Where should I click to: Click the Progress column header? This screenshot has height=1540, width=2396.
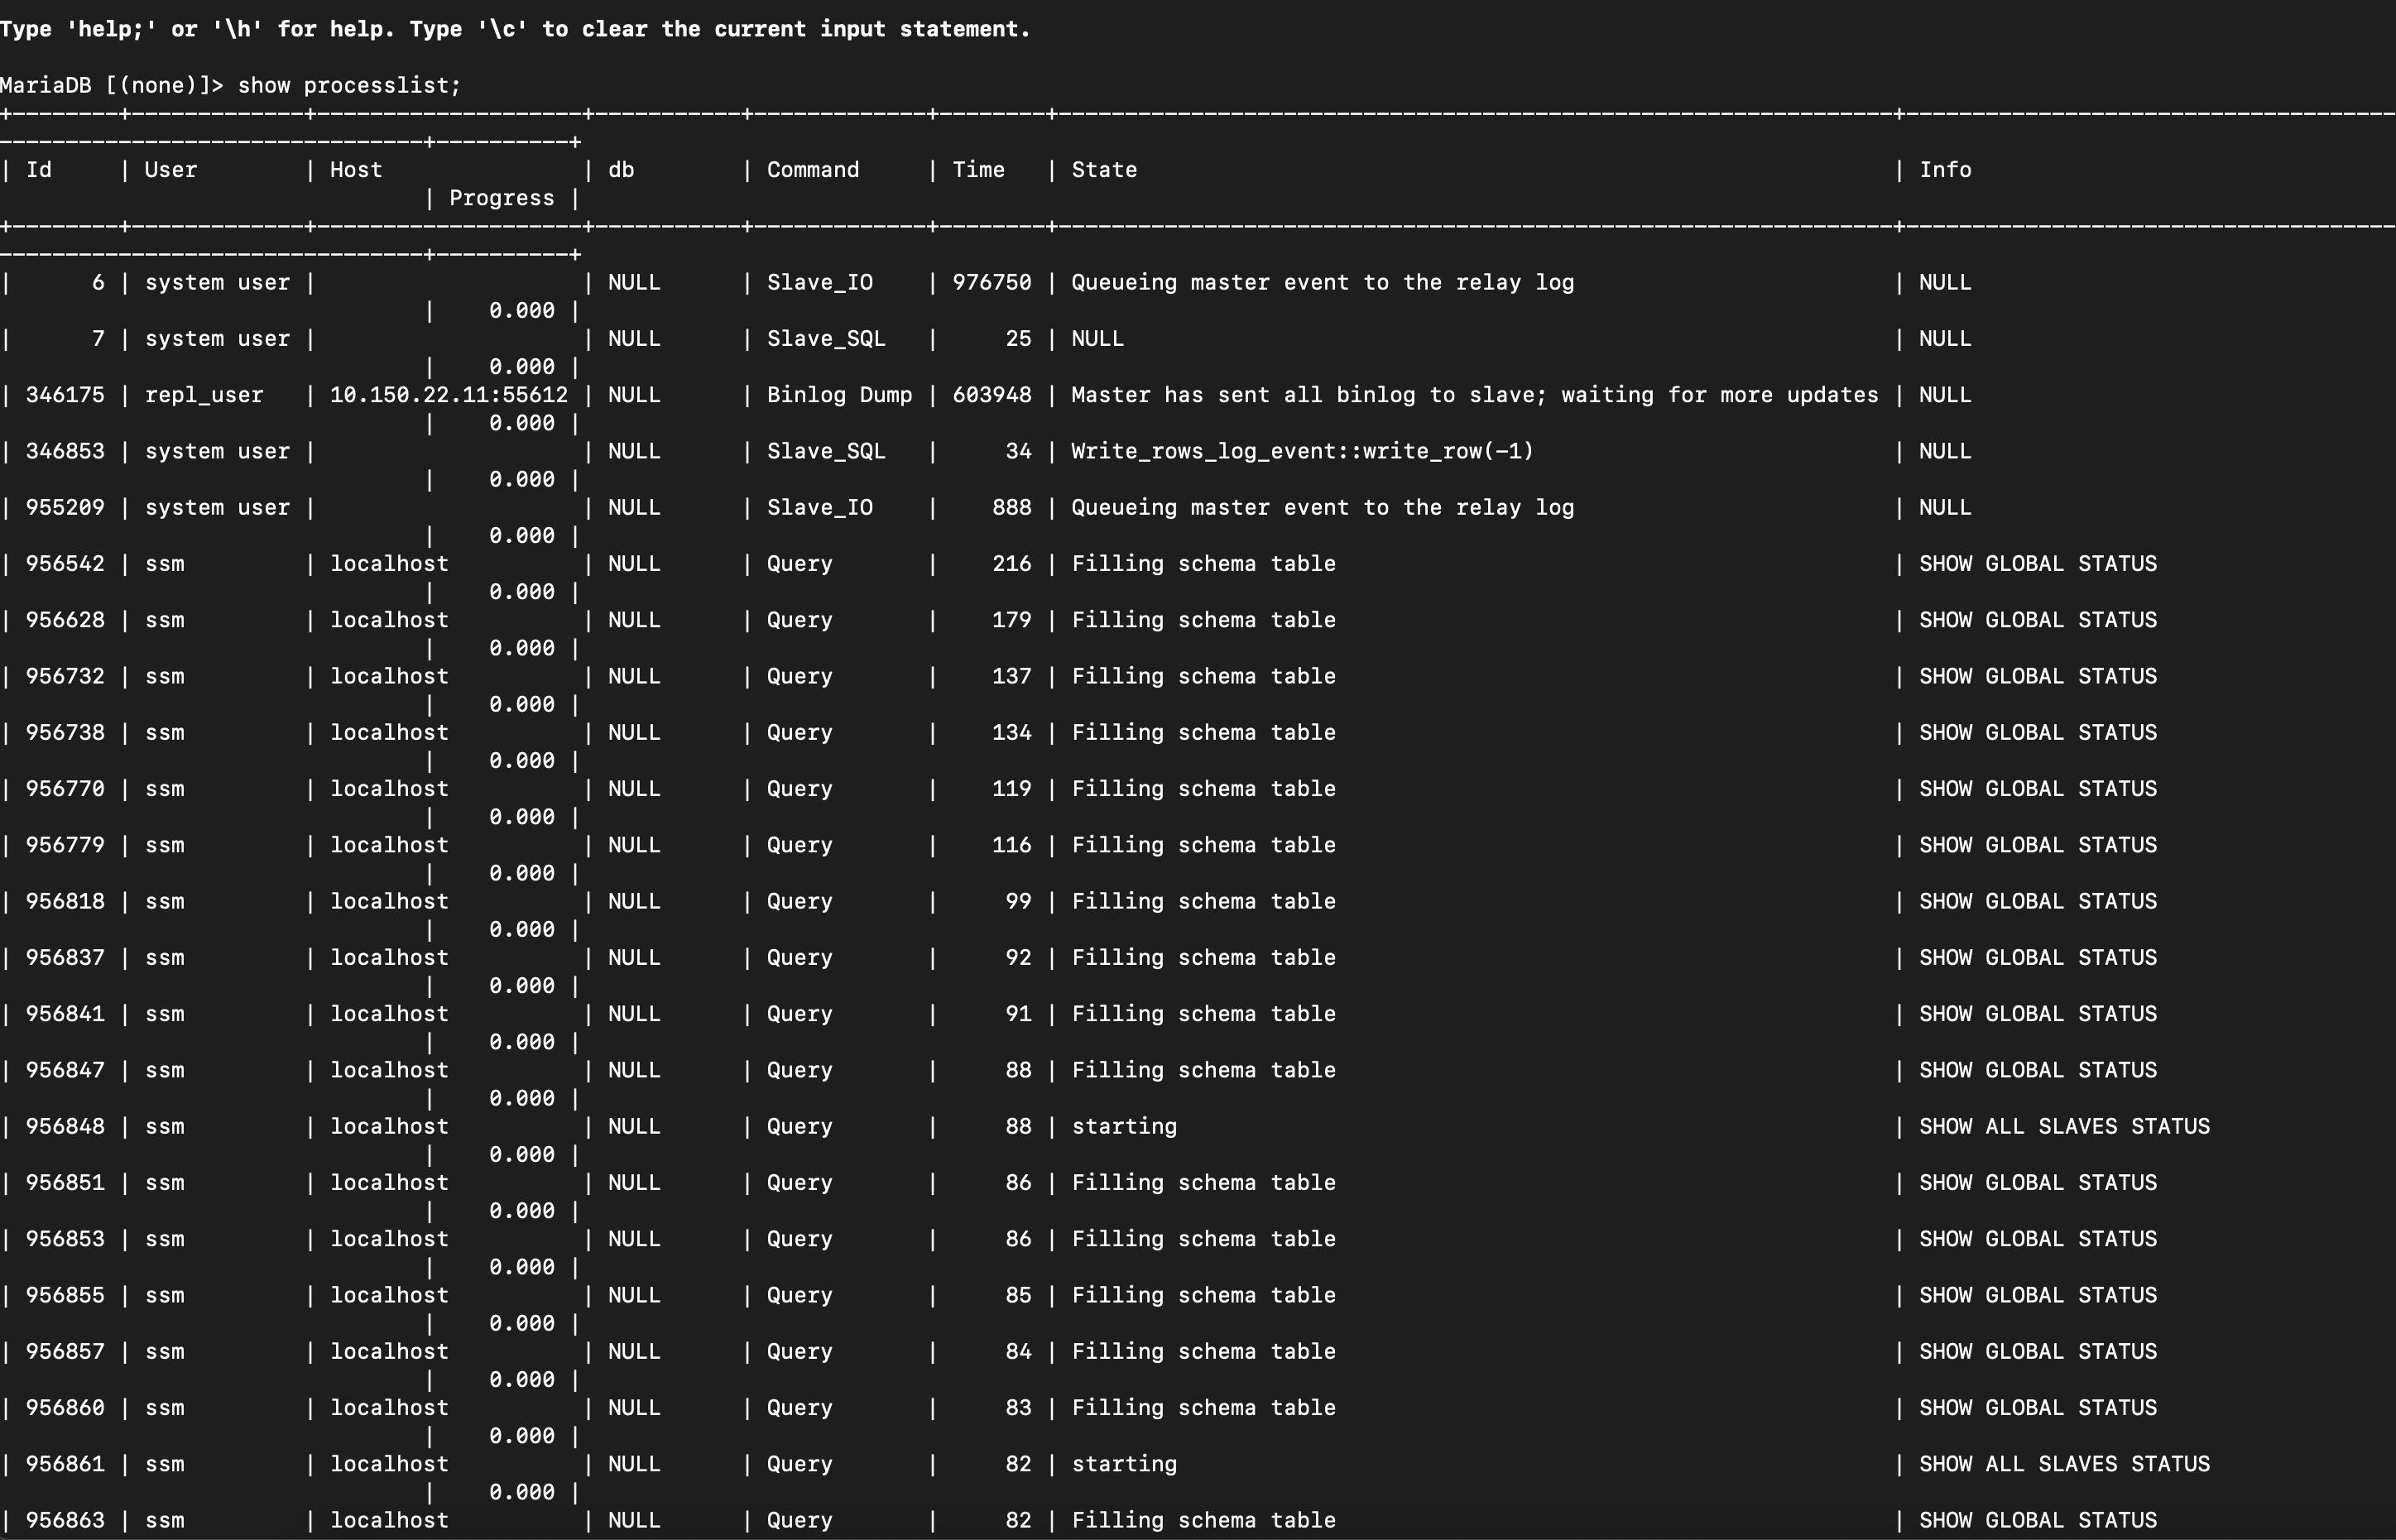[x=501, y=198]
